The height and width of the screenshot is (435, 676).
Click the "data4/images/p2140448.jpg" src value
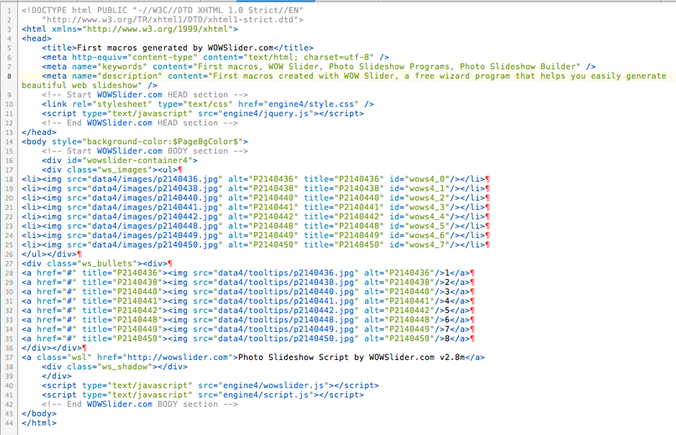point(155,226)
